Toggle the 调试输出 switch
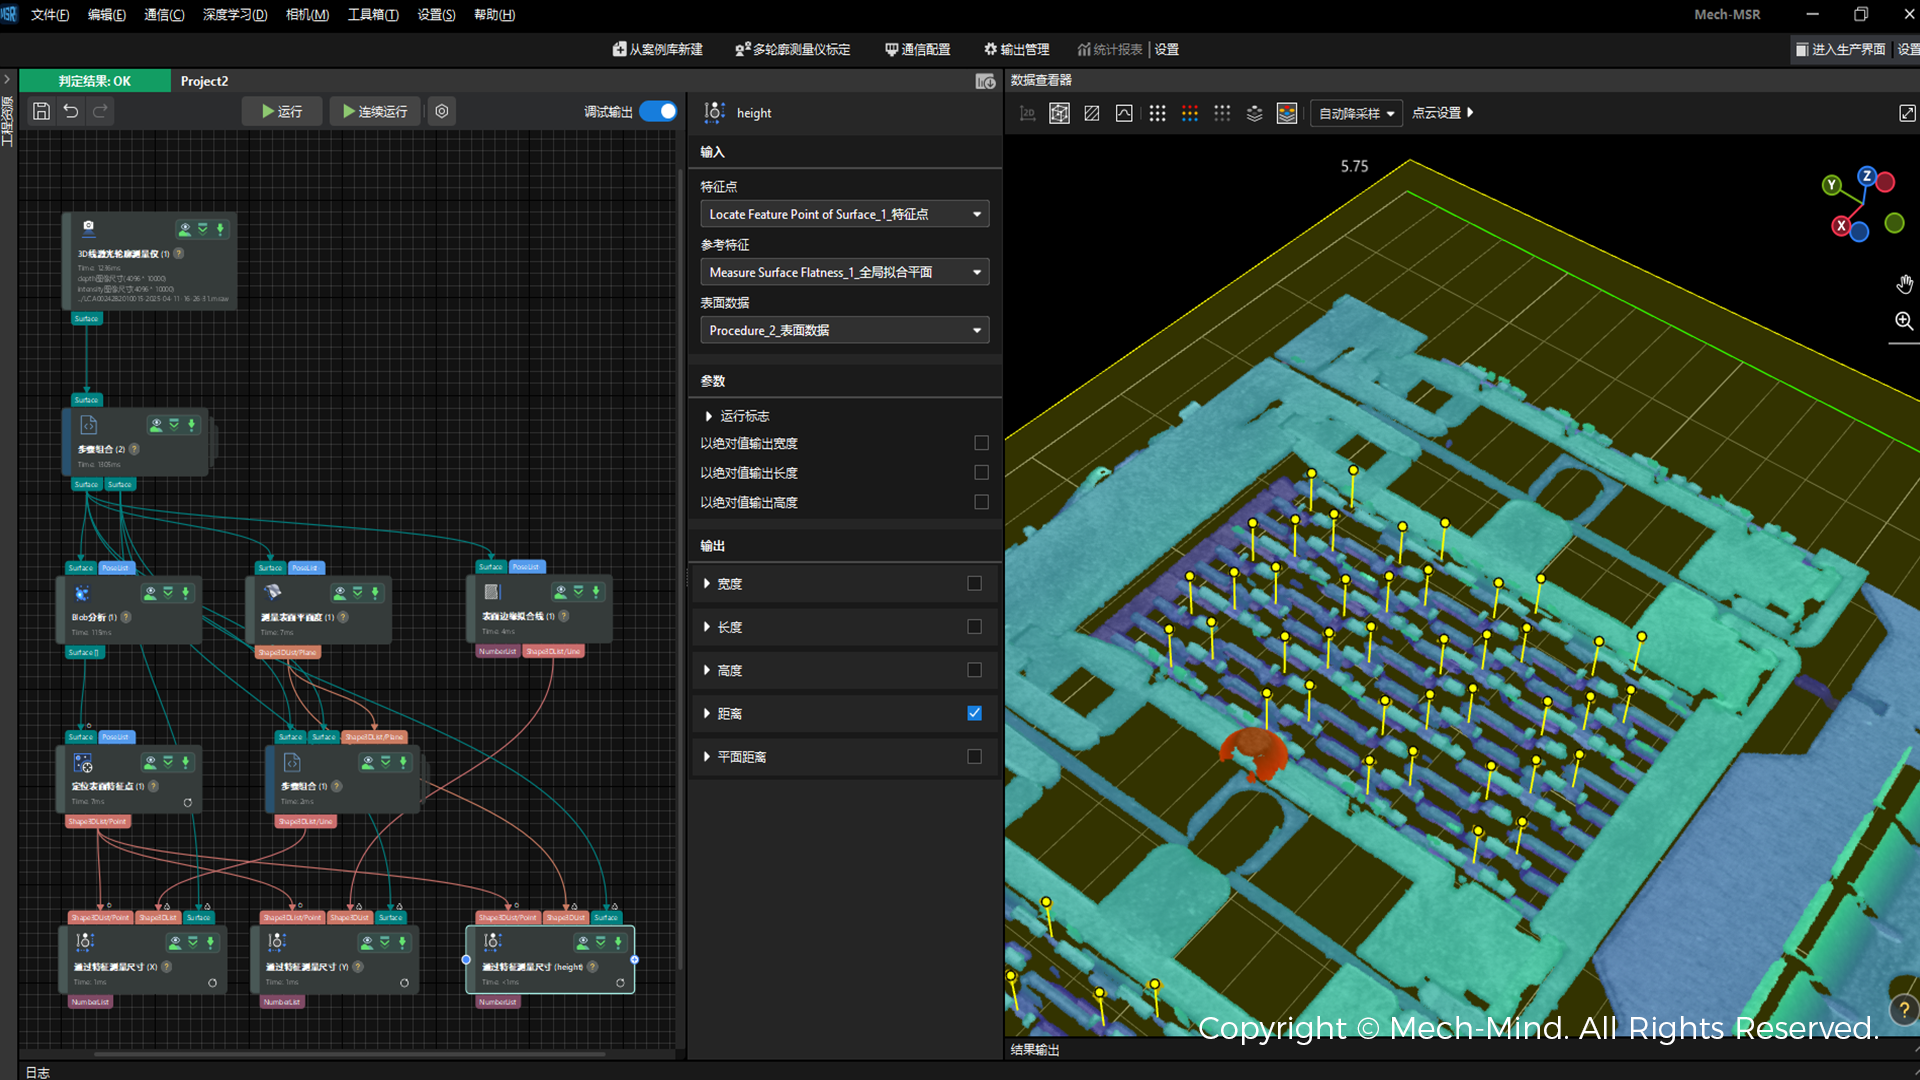Screen dimensions: 1920x1080 (x=658, y=111)
